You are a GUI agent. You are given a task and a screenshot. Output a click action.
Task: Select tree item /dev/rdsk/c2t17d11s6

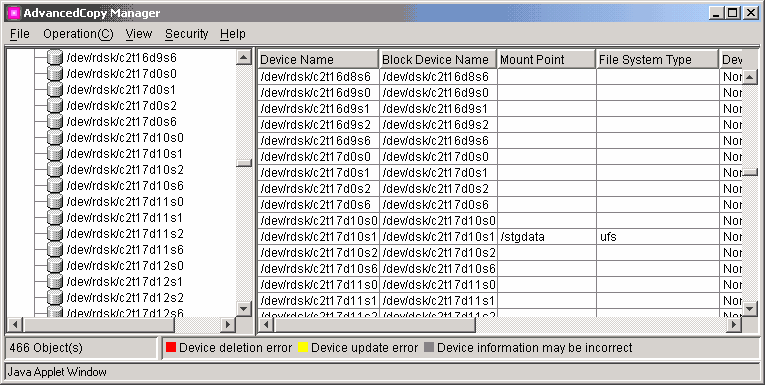[124, 250]
